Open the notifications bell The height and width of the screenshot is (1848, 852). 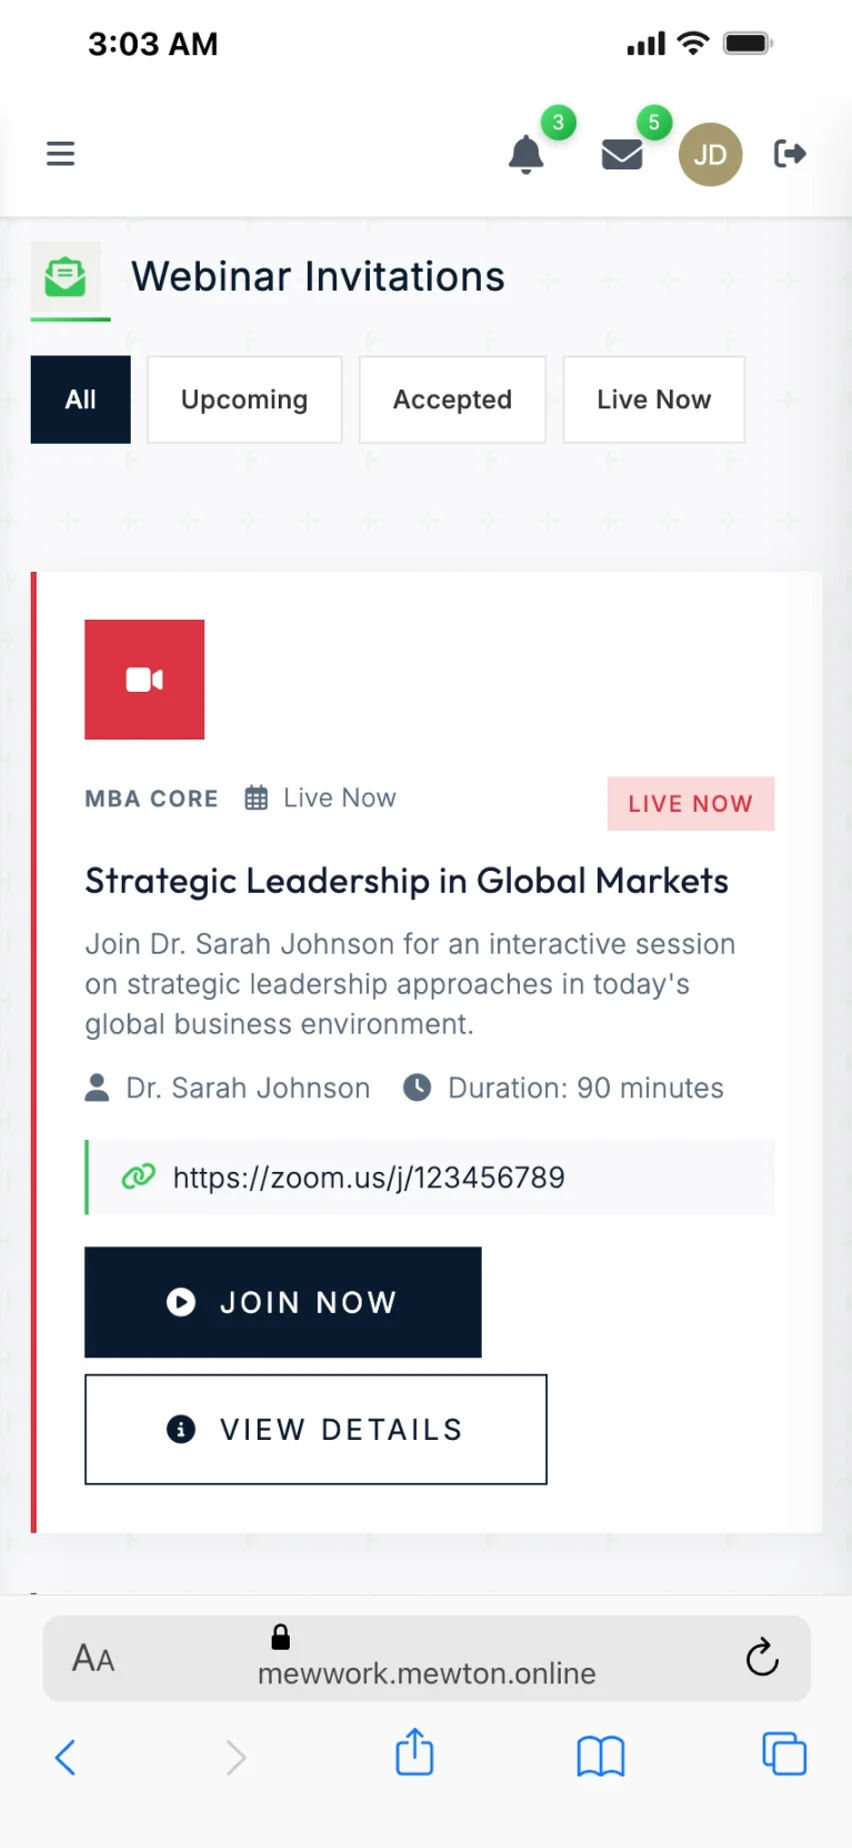coord(526,155)
